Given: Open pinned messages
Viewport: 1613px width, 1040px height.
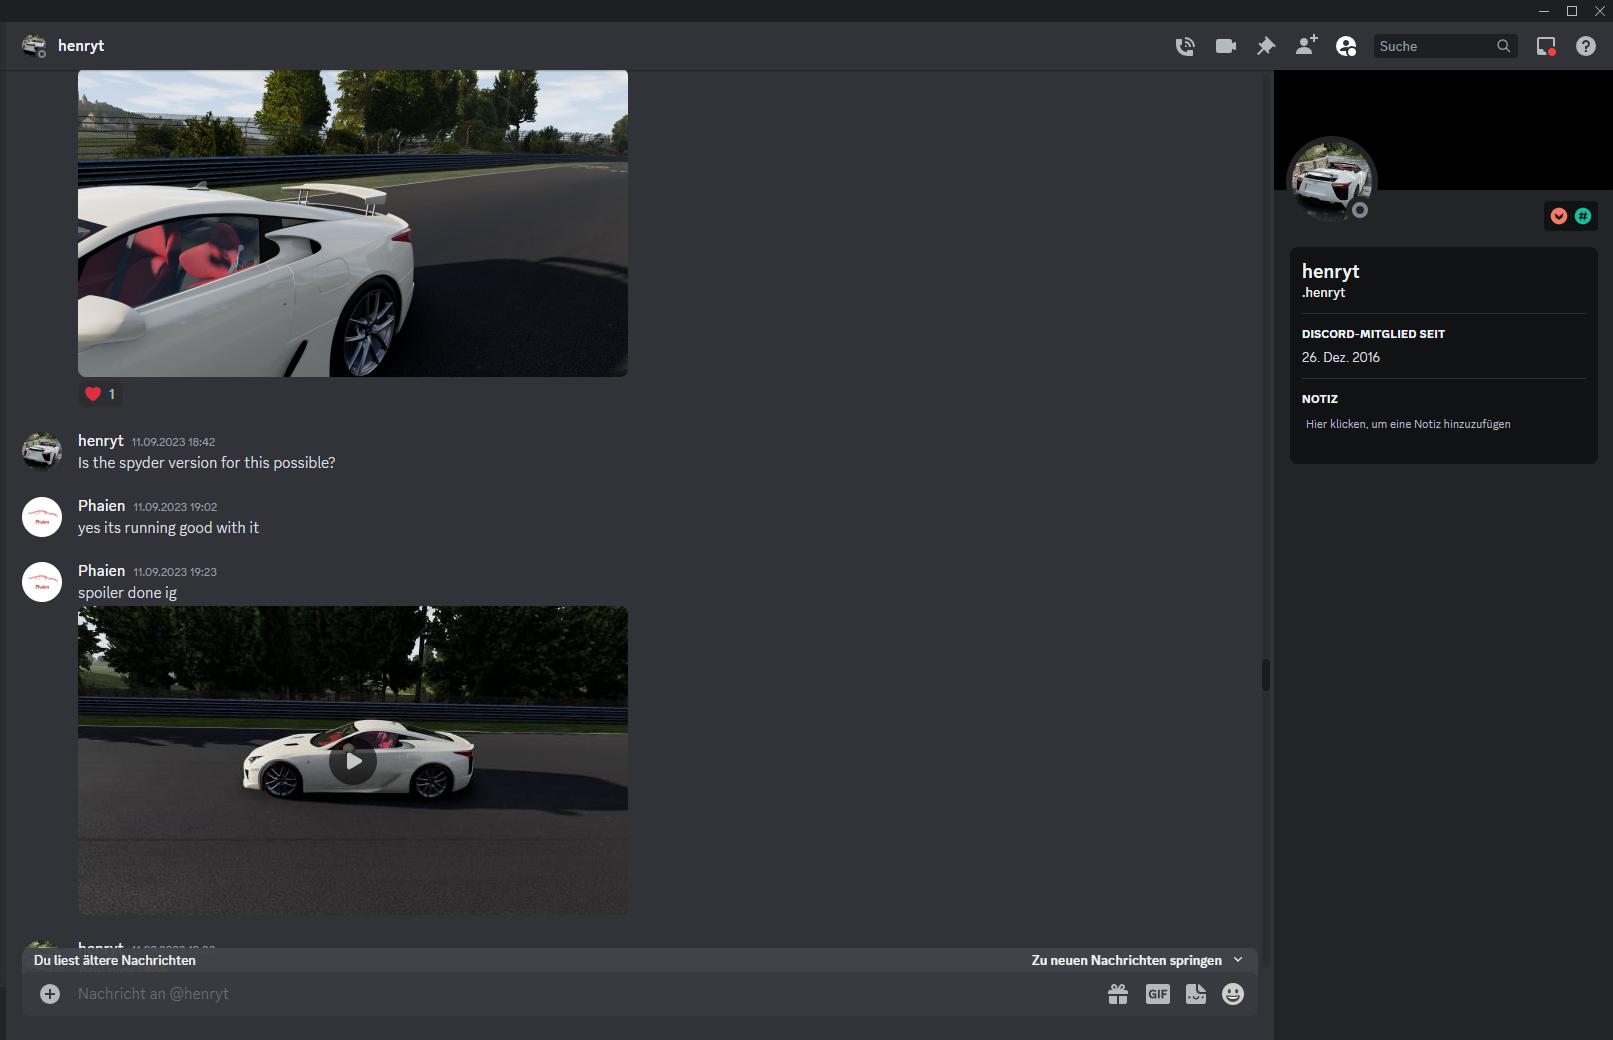Looking at the screenshot, I should pyautogui.click(x=1266, y=46).
